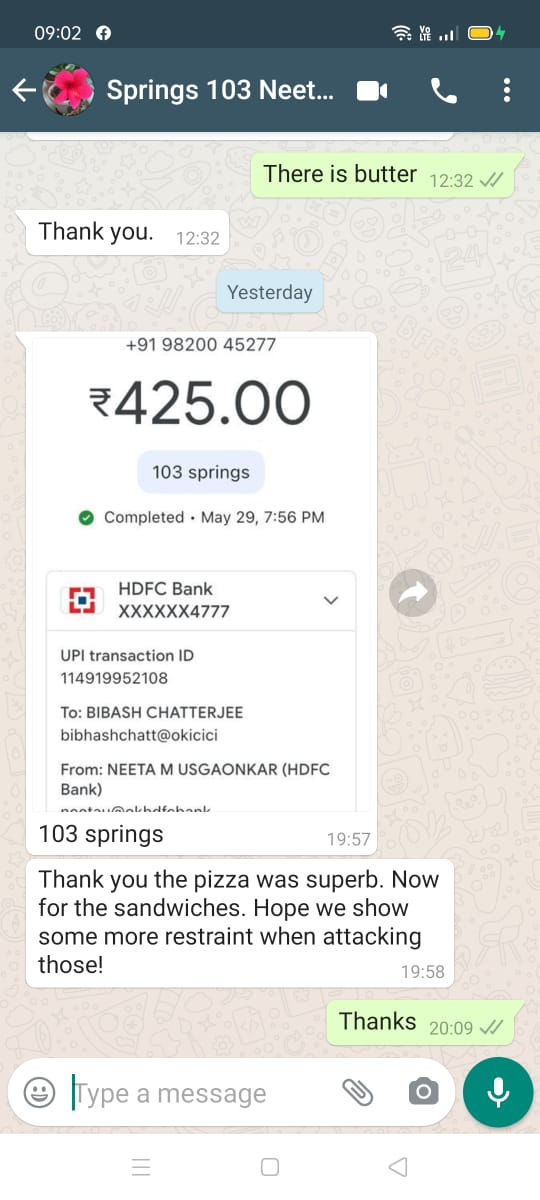This screenshot has height=1200, width=540.
Task: Open contact info for Springs 103 Neet...
Action: click(219, 90)
